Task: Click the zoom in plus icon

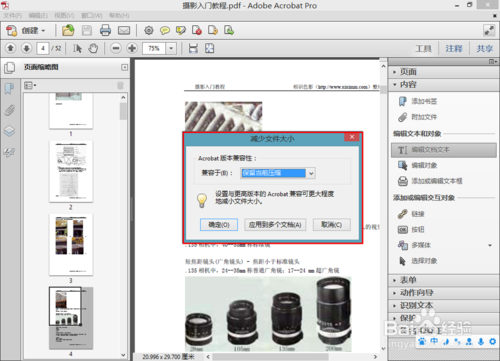Action: point(132,48)
